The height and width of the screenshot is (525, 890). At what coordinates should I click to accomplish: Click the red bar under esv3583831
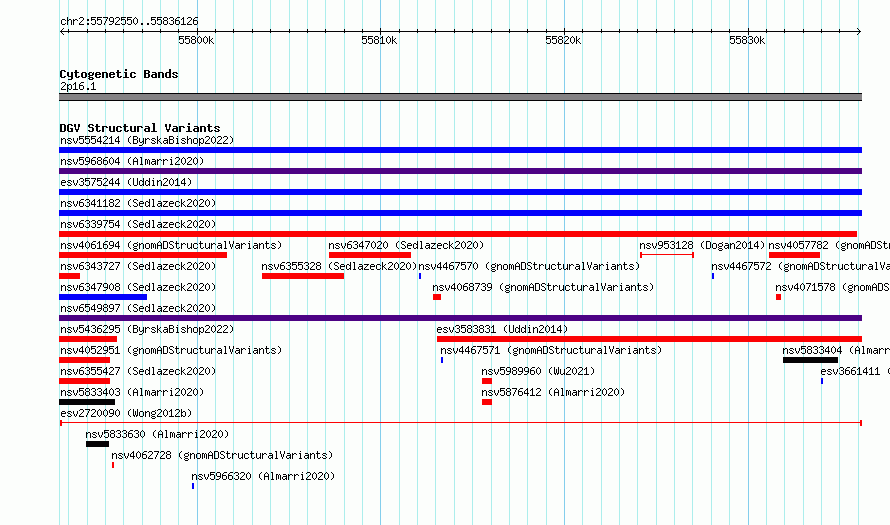click(x=649, y=339)
